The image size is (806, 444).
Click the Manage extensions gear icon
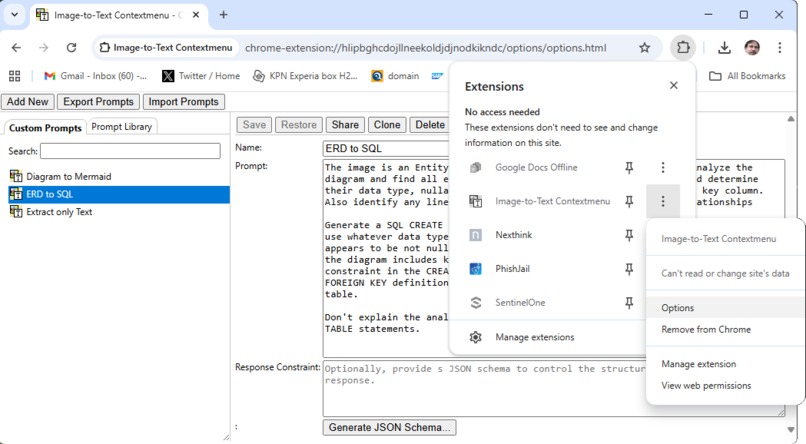pyautogui.click(x=475, y=337)
